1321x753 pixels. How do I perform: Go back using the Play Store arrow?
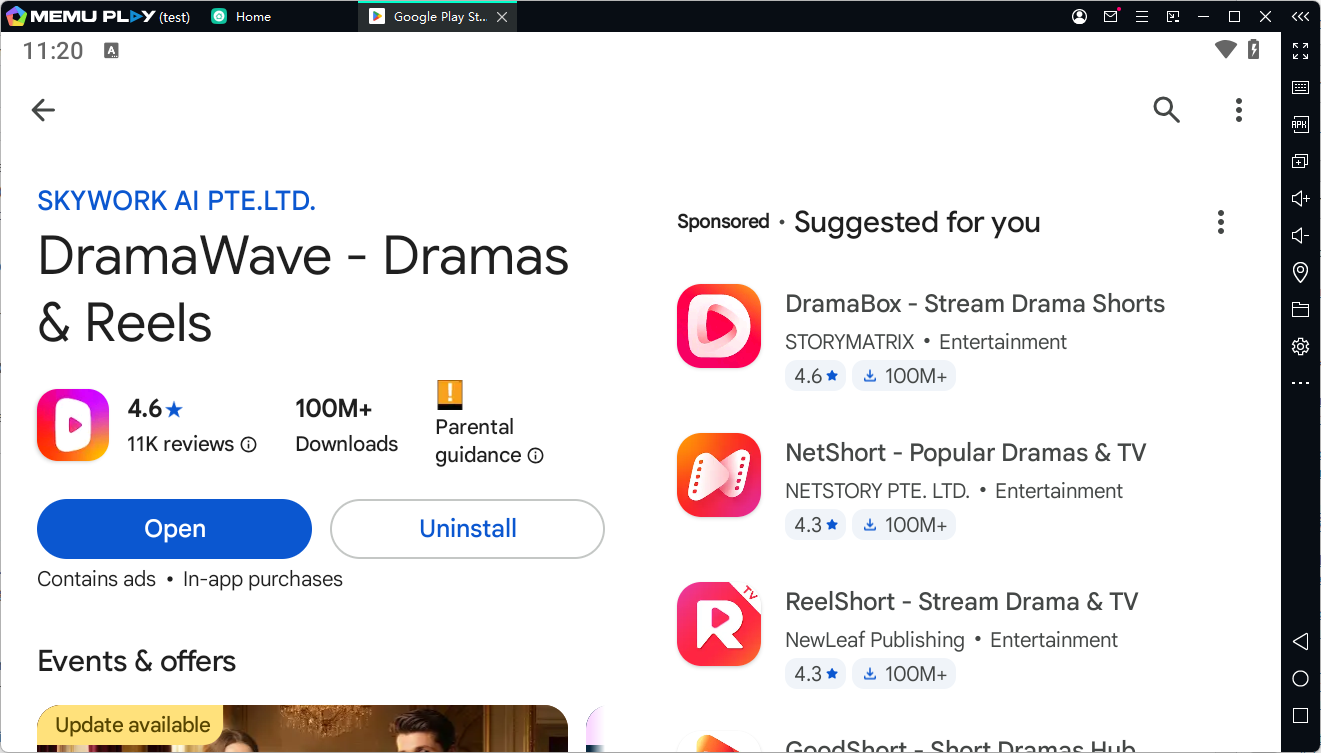tap(43, 110)
